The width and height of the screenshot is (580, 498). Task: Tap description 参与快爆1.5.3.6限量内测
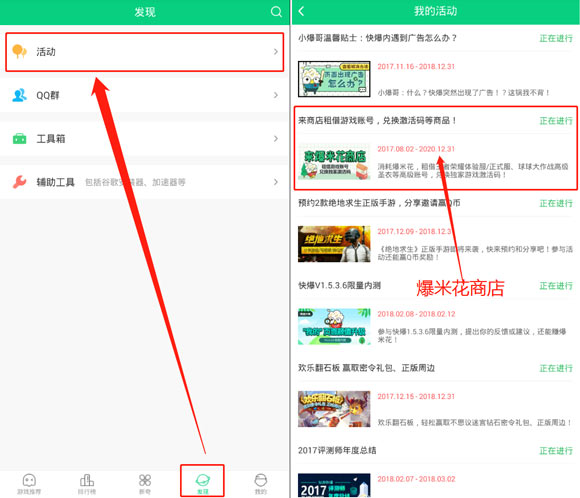pyautogui.click(x=472, y=336)
